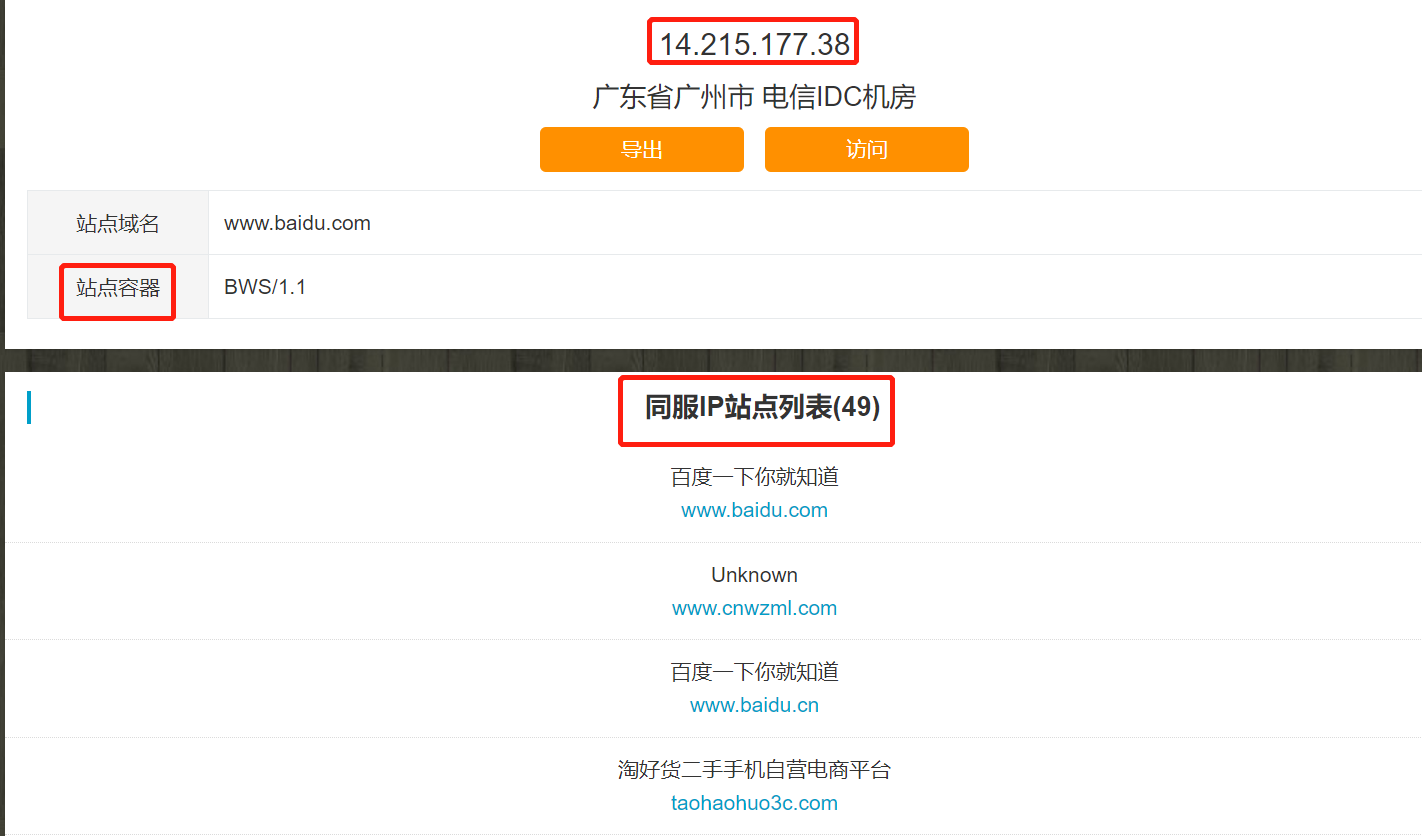Click the 同服IP站点列表(49) heading
This screenshot has height=836, width=1422.
(x=762, y=407)
